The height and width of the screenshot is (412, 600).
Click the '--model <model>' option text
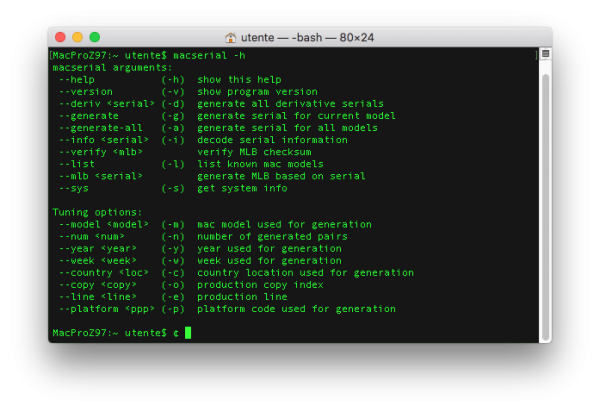tap(104, 225)
